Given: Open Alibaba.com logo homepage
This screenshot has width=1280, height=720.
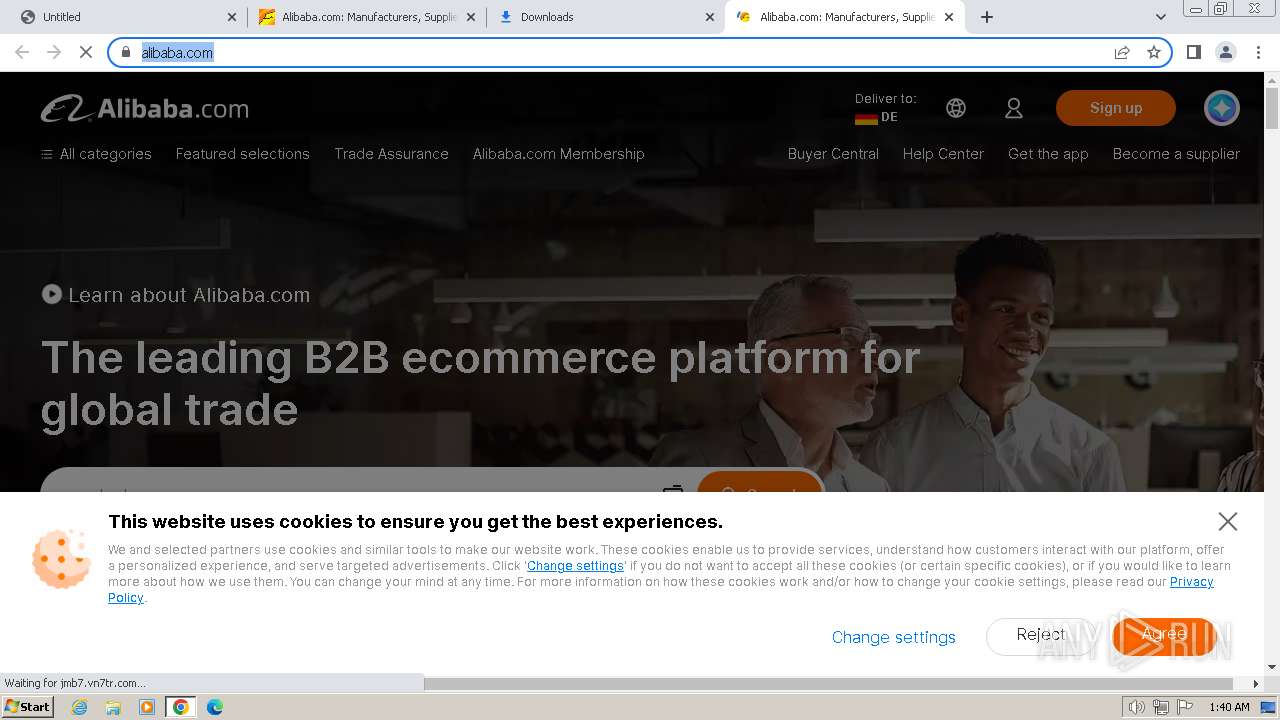Looking at the screenshot, I should click(145, 108).
